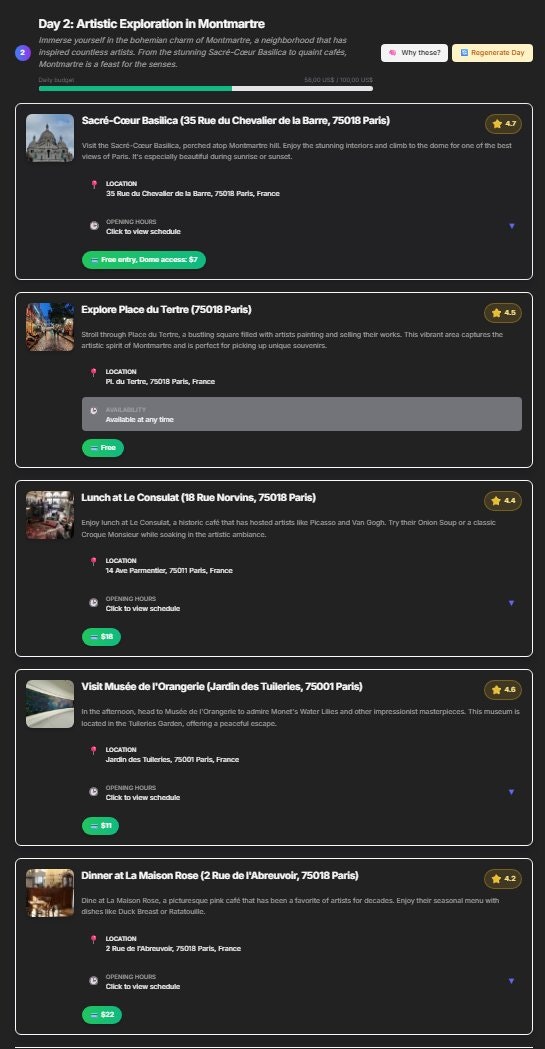Click the daily budget progress bar
This screenshot has width=545, height=1049.
(206, 88)
